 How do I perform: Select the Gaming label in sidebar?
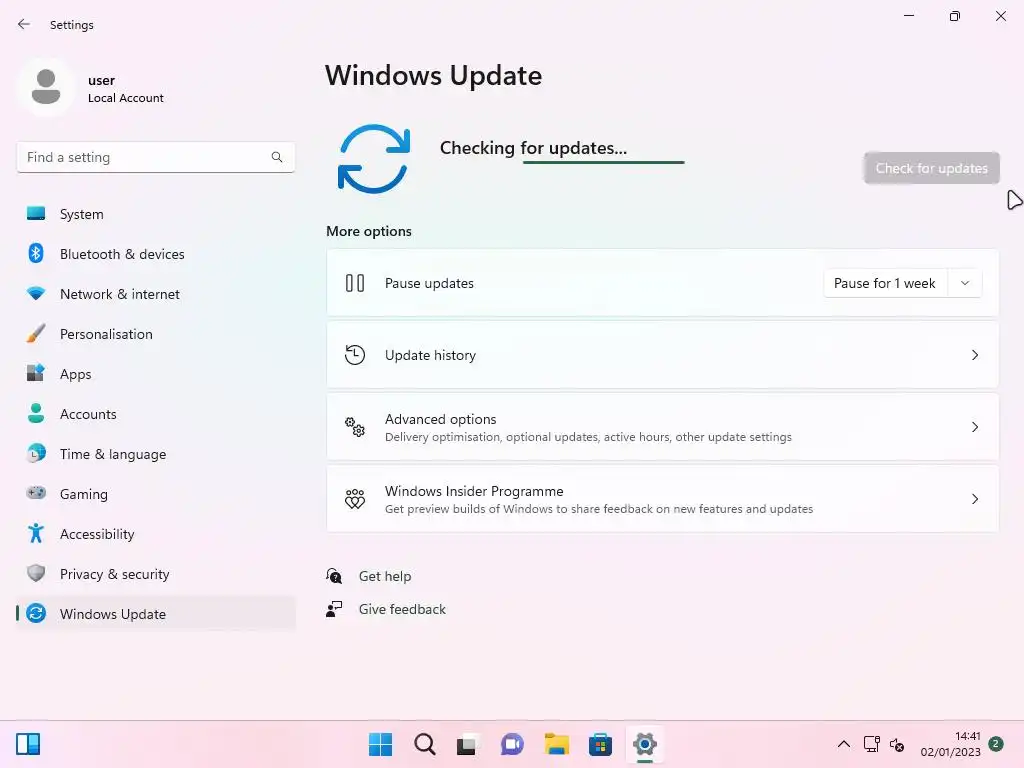[84, 494]
